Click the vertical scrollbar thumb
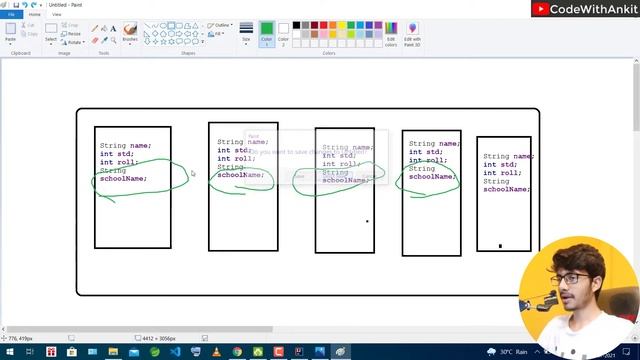This screenshot has width=640, height=360. click(636, 98)
